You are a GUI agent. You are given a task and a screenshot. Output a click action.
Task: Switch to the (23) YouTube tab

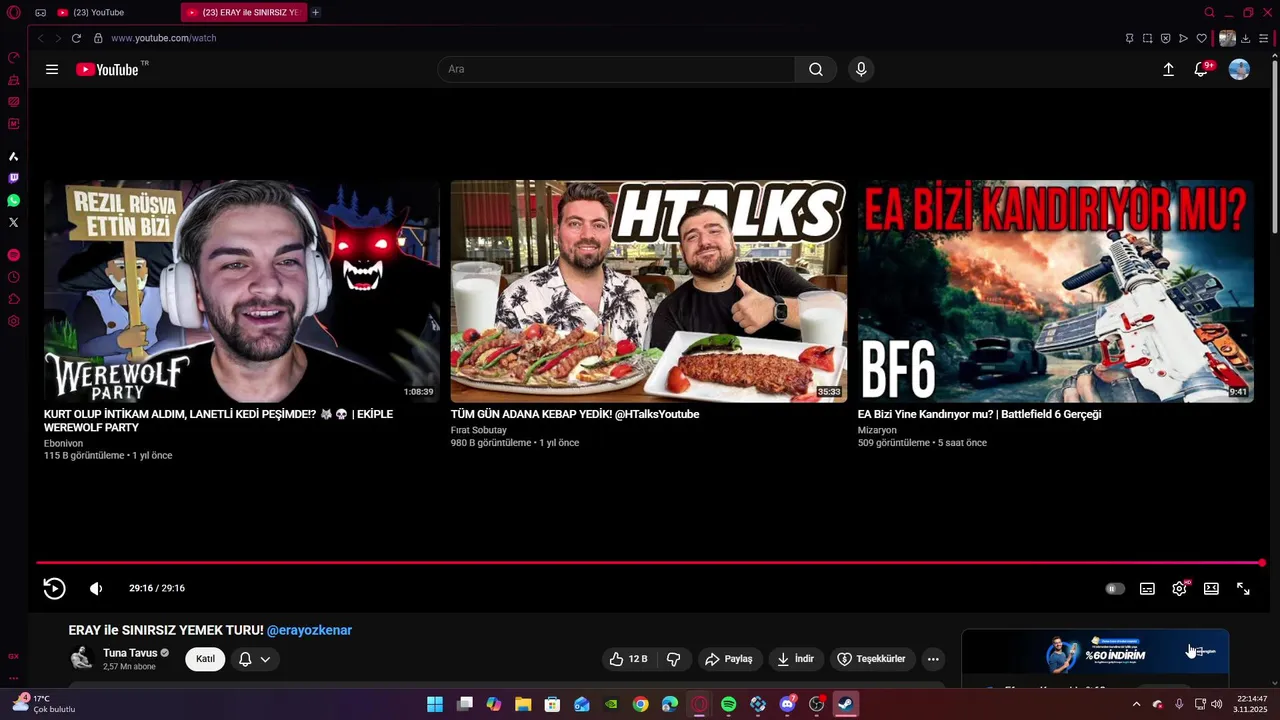115,12
